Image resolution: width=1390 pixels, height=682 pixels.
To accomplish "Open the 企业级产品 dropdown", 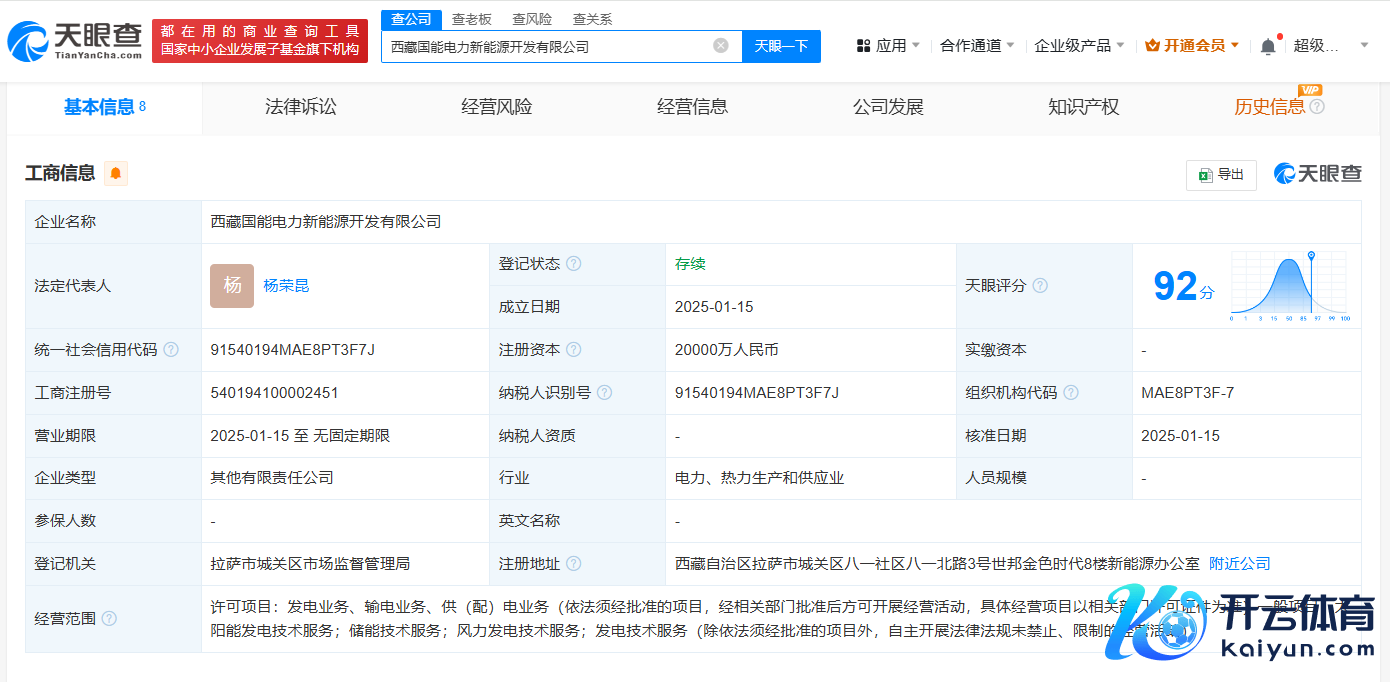I will click(1079, 46).
